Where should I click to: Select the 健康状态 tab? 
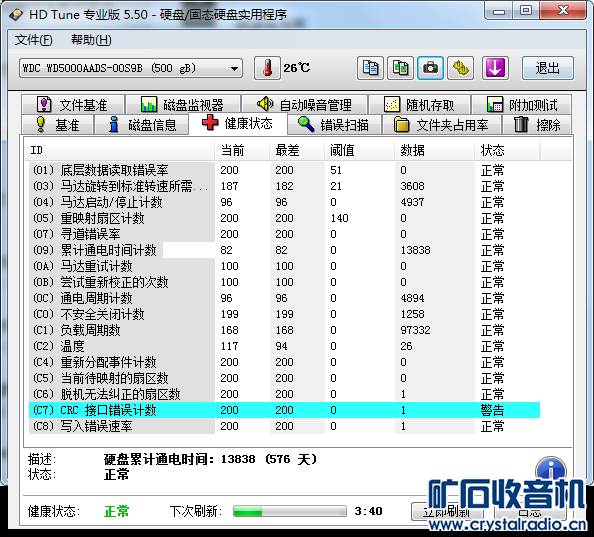[238, 123]
